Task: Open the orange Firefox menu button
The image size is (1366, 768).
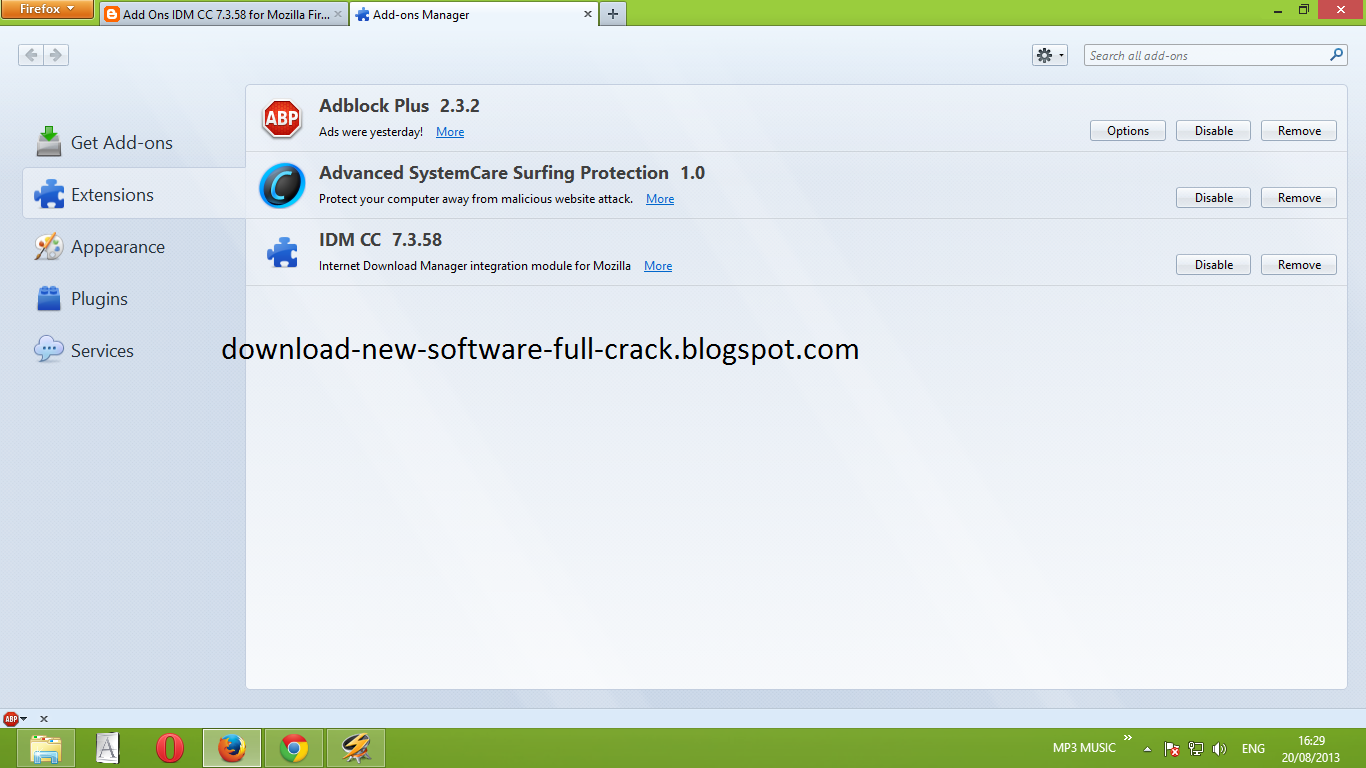Action: click(x=48, y=9)
